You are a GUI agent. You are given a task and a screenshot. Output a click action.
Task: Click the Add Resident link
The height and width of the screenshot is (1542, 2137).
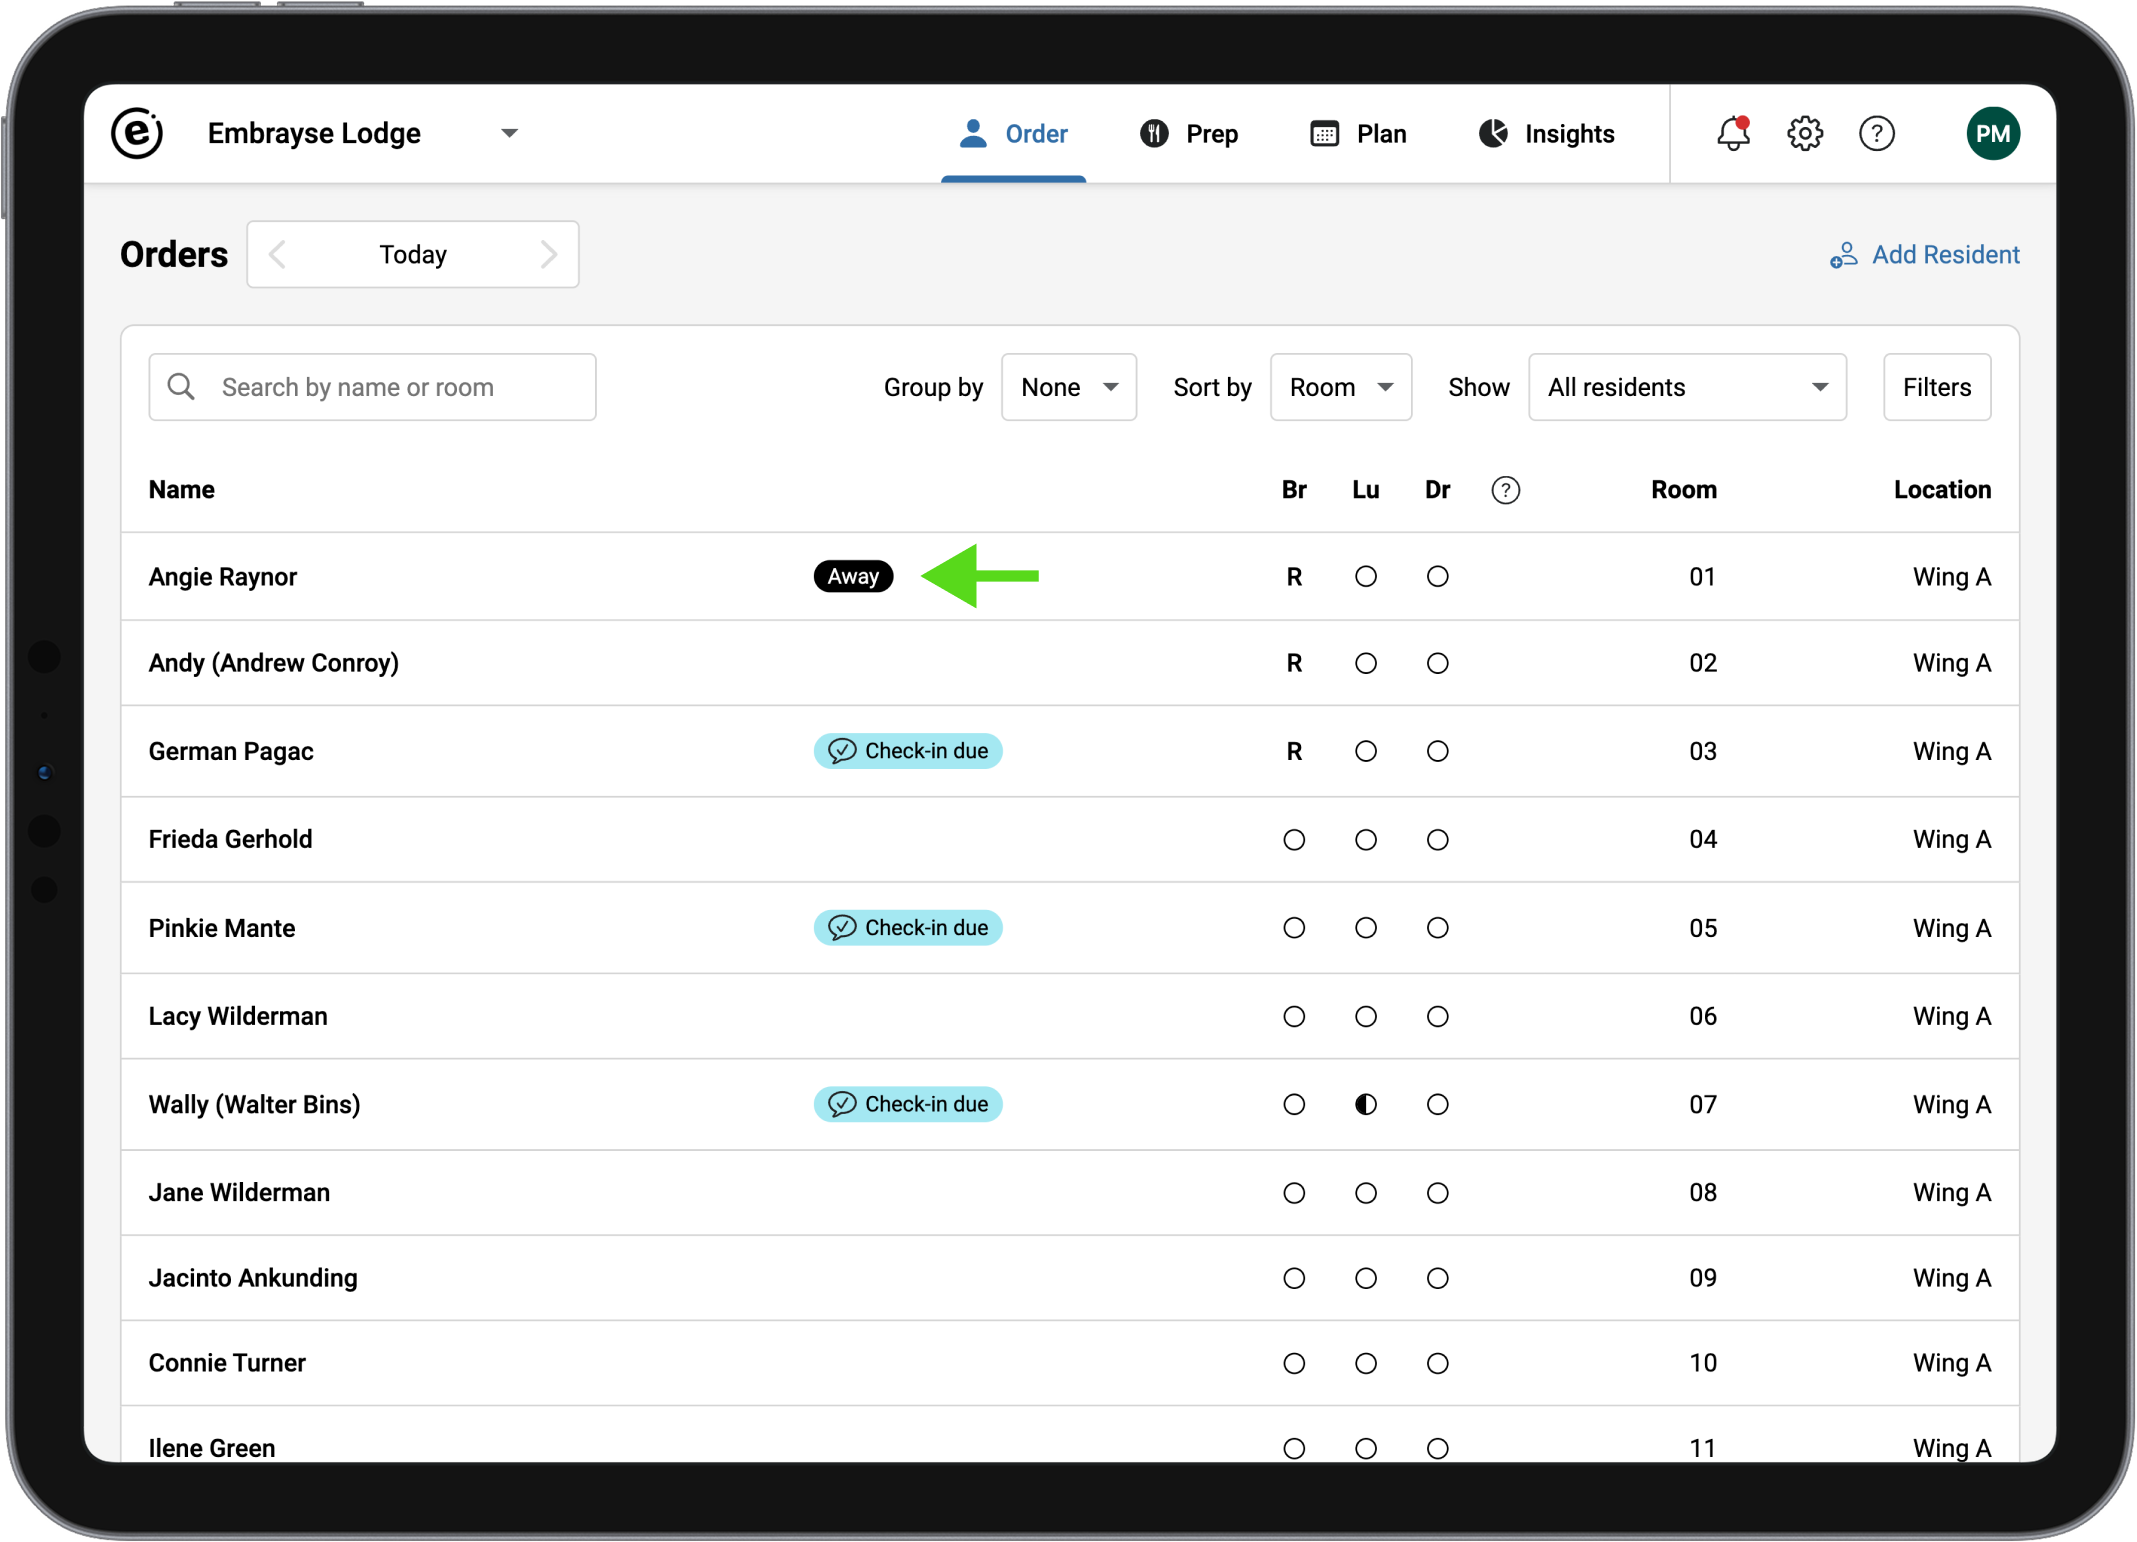tap(1924, 255)
